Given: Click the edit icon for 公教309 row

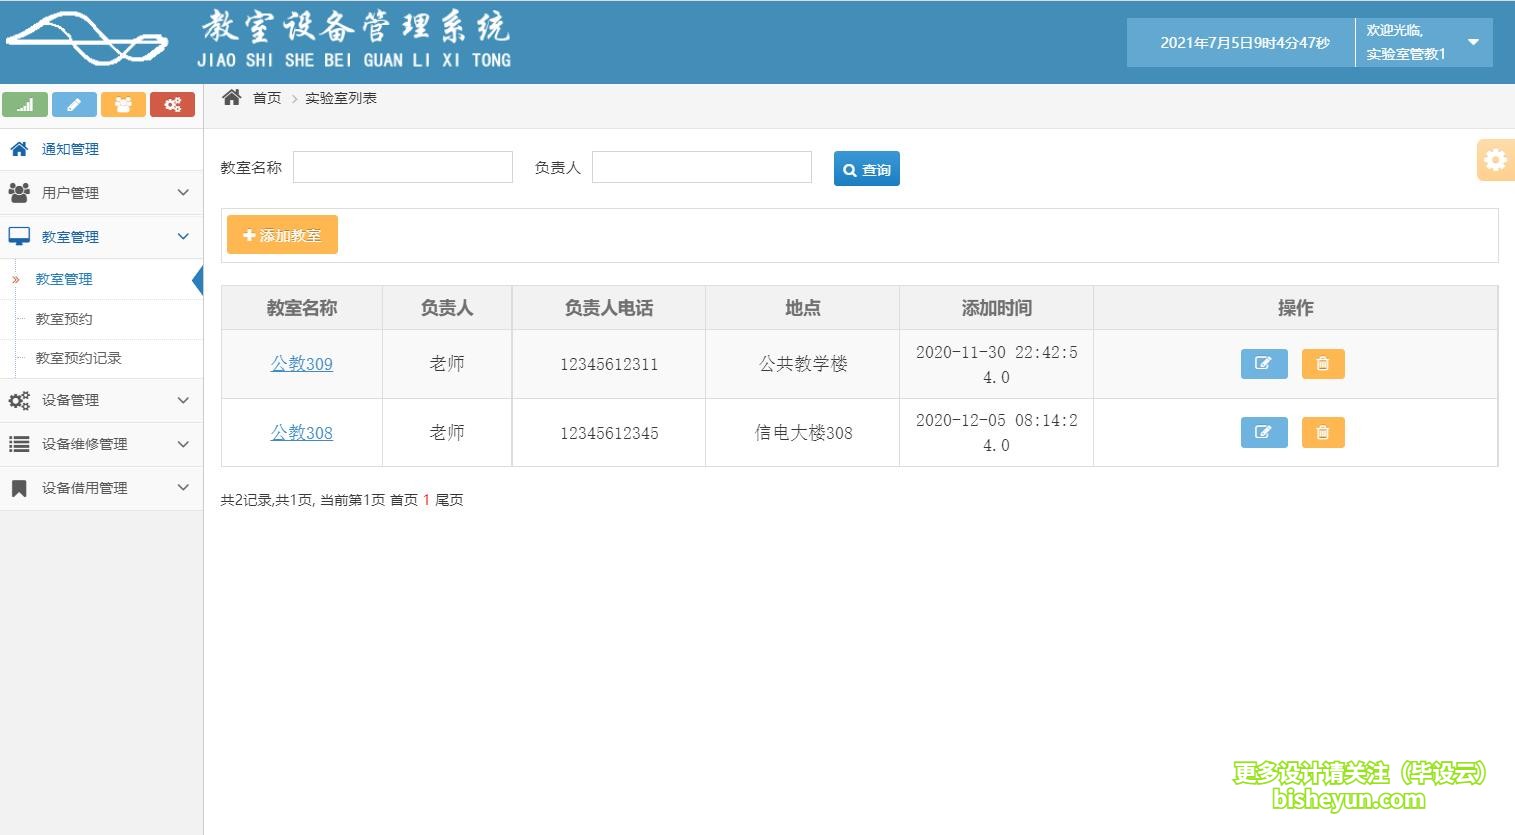Looking at the screenshot, I should (x=1263, y=364).
